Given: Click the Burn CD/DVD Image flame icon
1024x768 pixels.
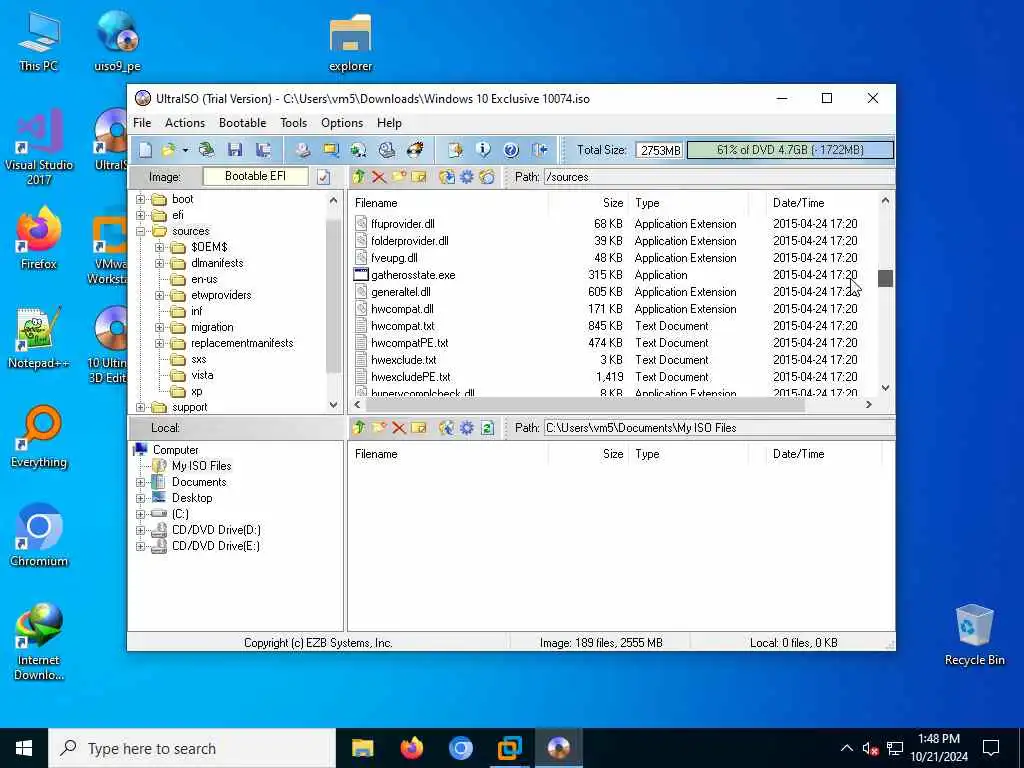Looking at the screenshot, I should tap(415, 150).
